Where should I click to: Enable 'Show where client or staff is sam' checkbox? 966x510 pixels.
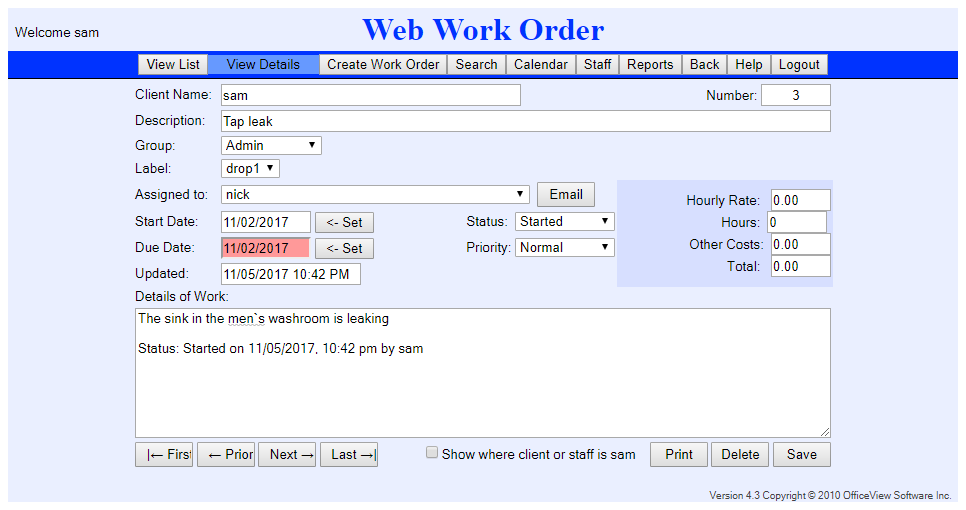click(432, 453)
